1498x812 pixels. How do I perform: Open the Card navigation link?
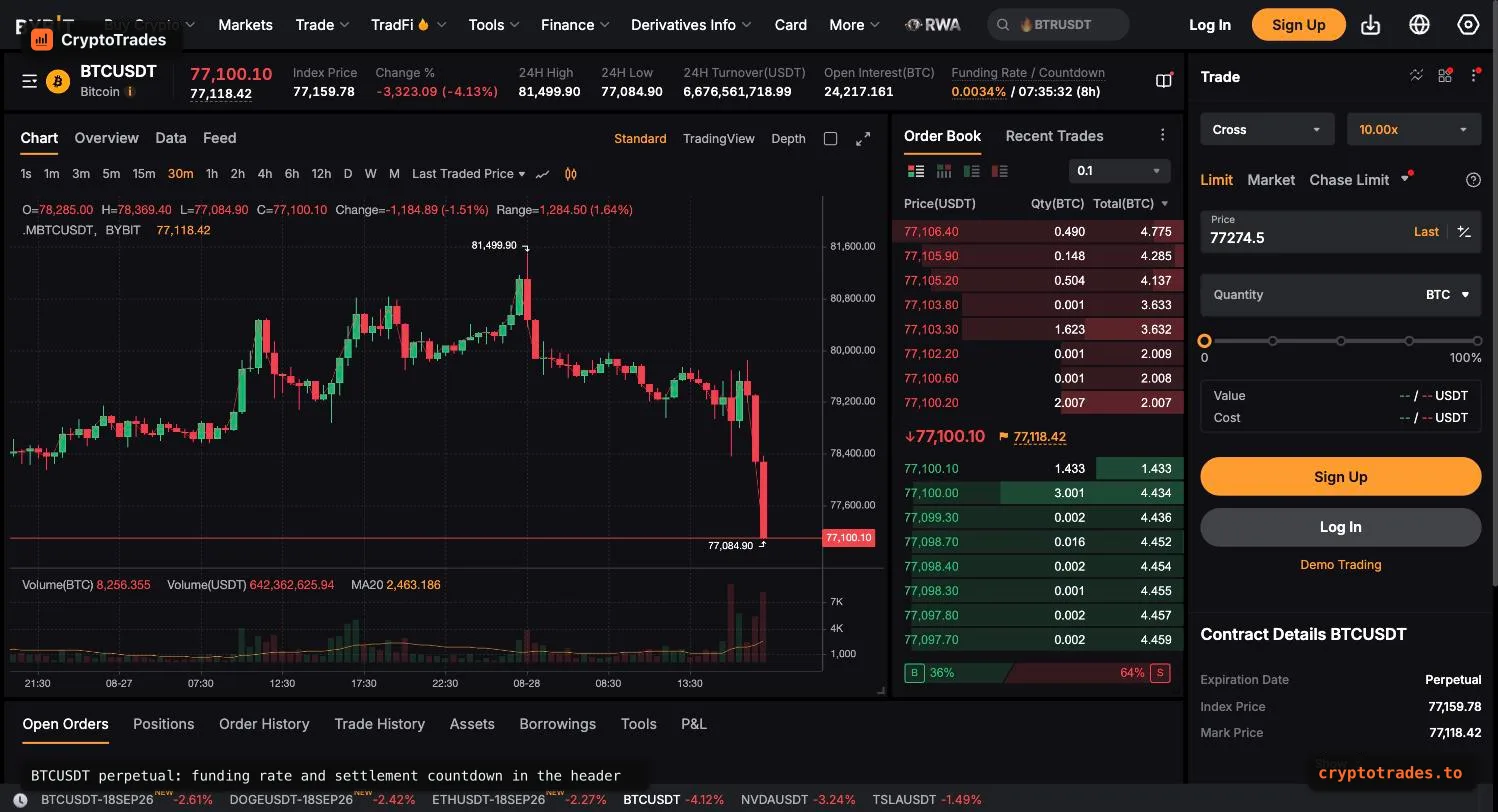point(790,25)
